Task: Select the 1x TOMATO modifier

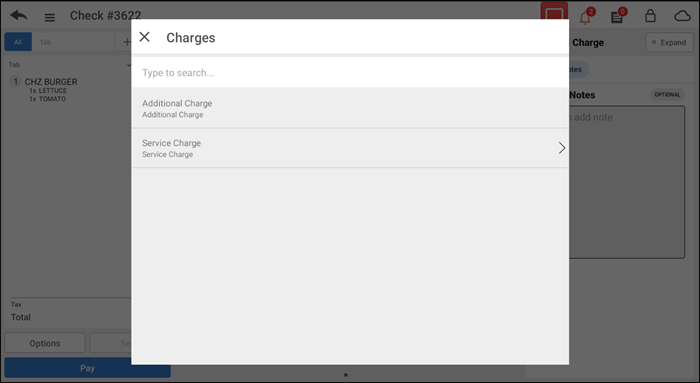Action: tap(47, 99)
